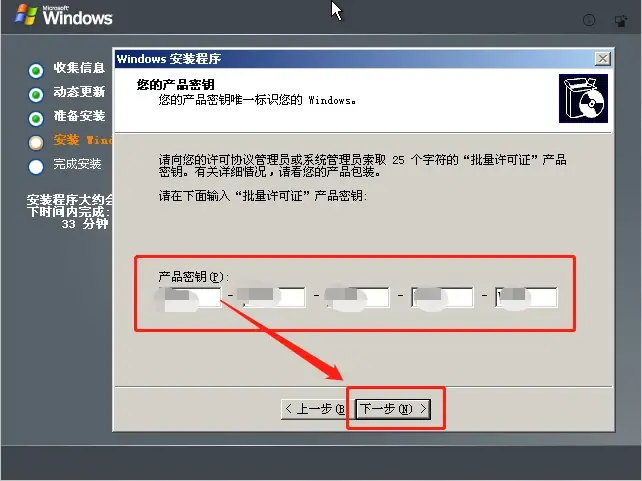Click the 收集信息 step label
Screen dimensions: 642x481
point(79,68)
